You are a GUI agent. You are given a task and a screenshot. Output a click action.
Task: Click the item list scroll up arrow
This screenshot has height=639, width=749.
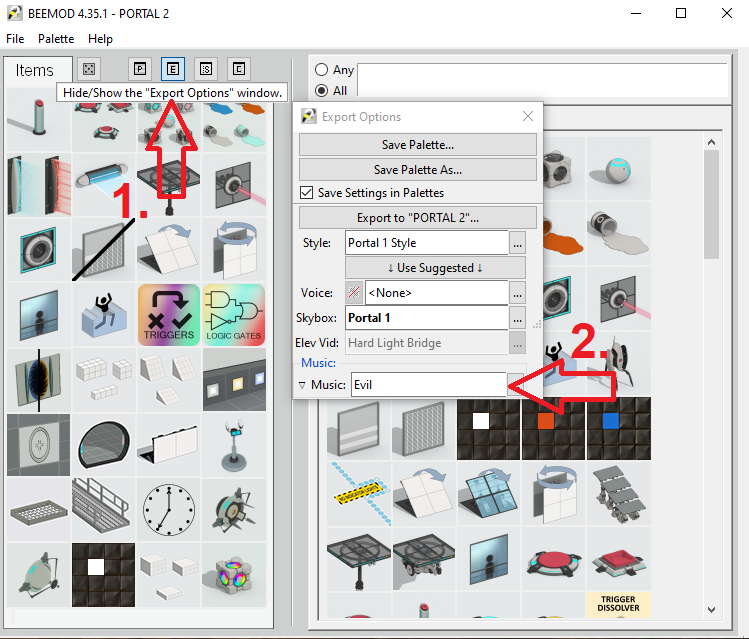[x=711, y=142]
